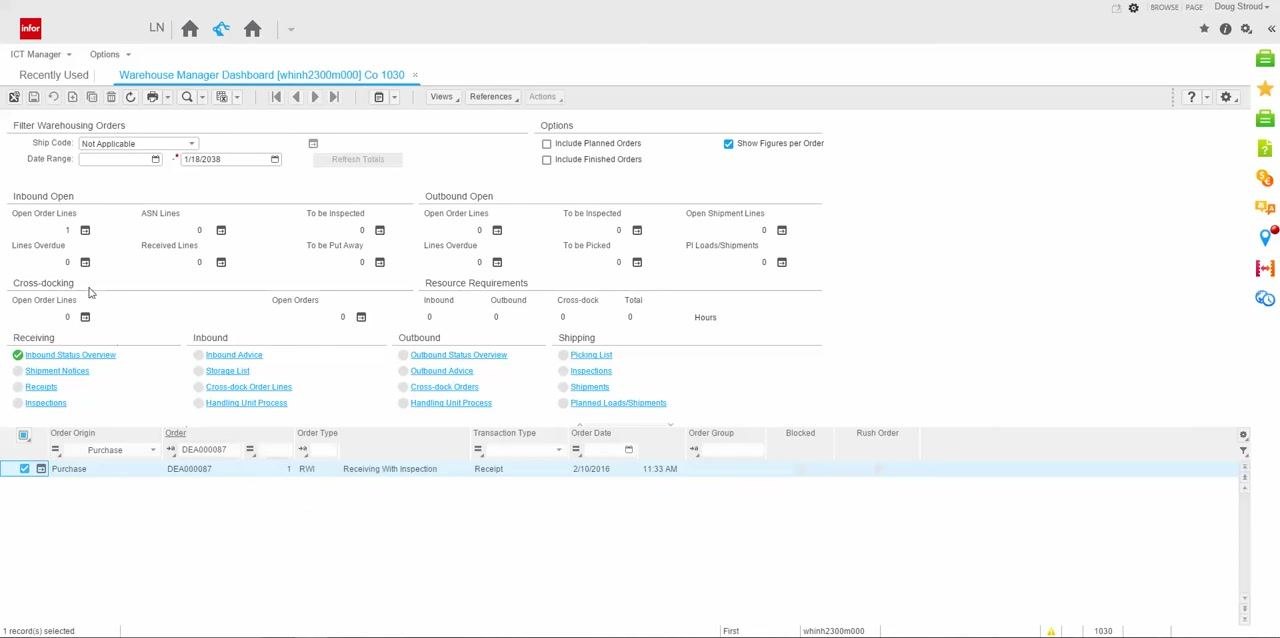Viewport: 1280px width, 638px height.
Task: Enable Include Planned Orders checkbox
Action: tap(547, 143)
